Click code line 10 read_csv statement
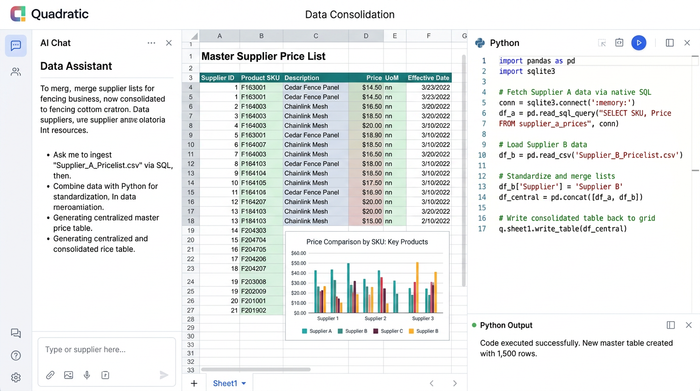This screenshot has height=391, width=700. [591, 155]
